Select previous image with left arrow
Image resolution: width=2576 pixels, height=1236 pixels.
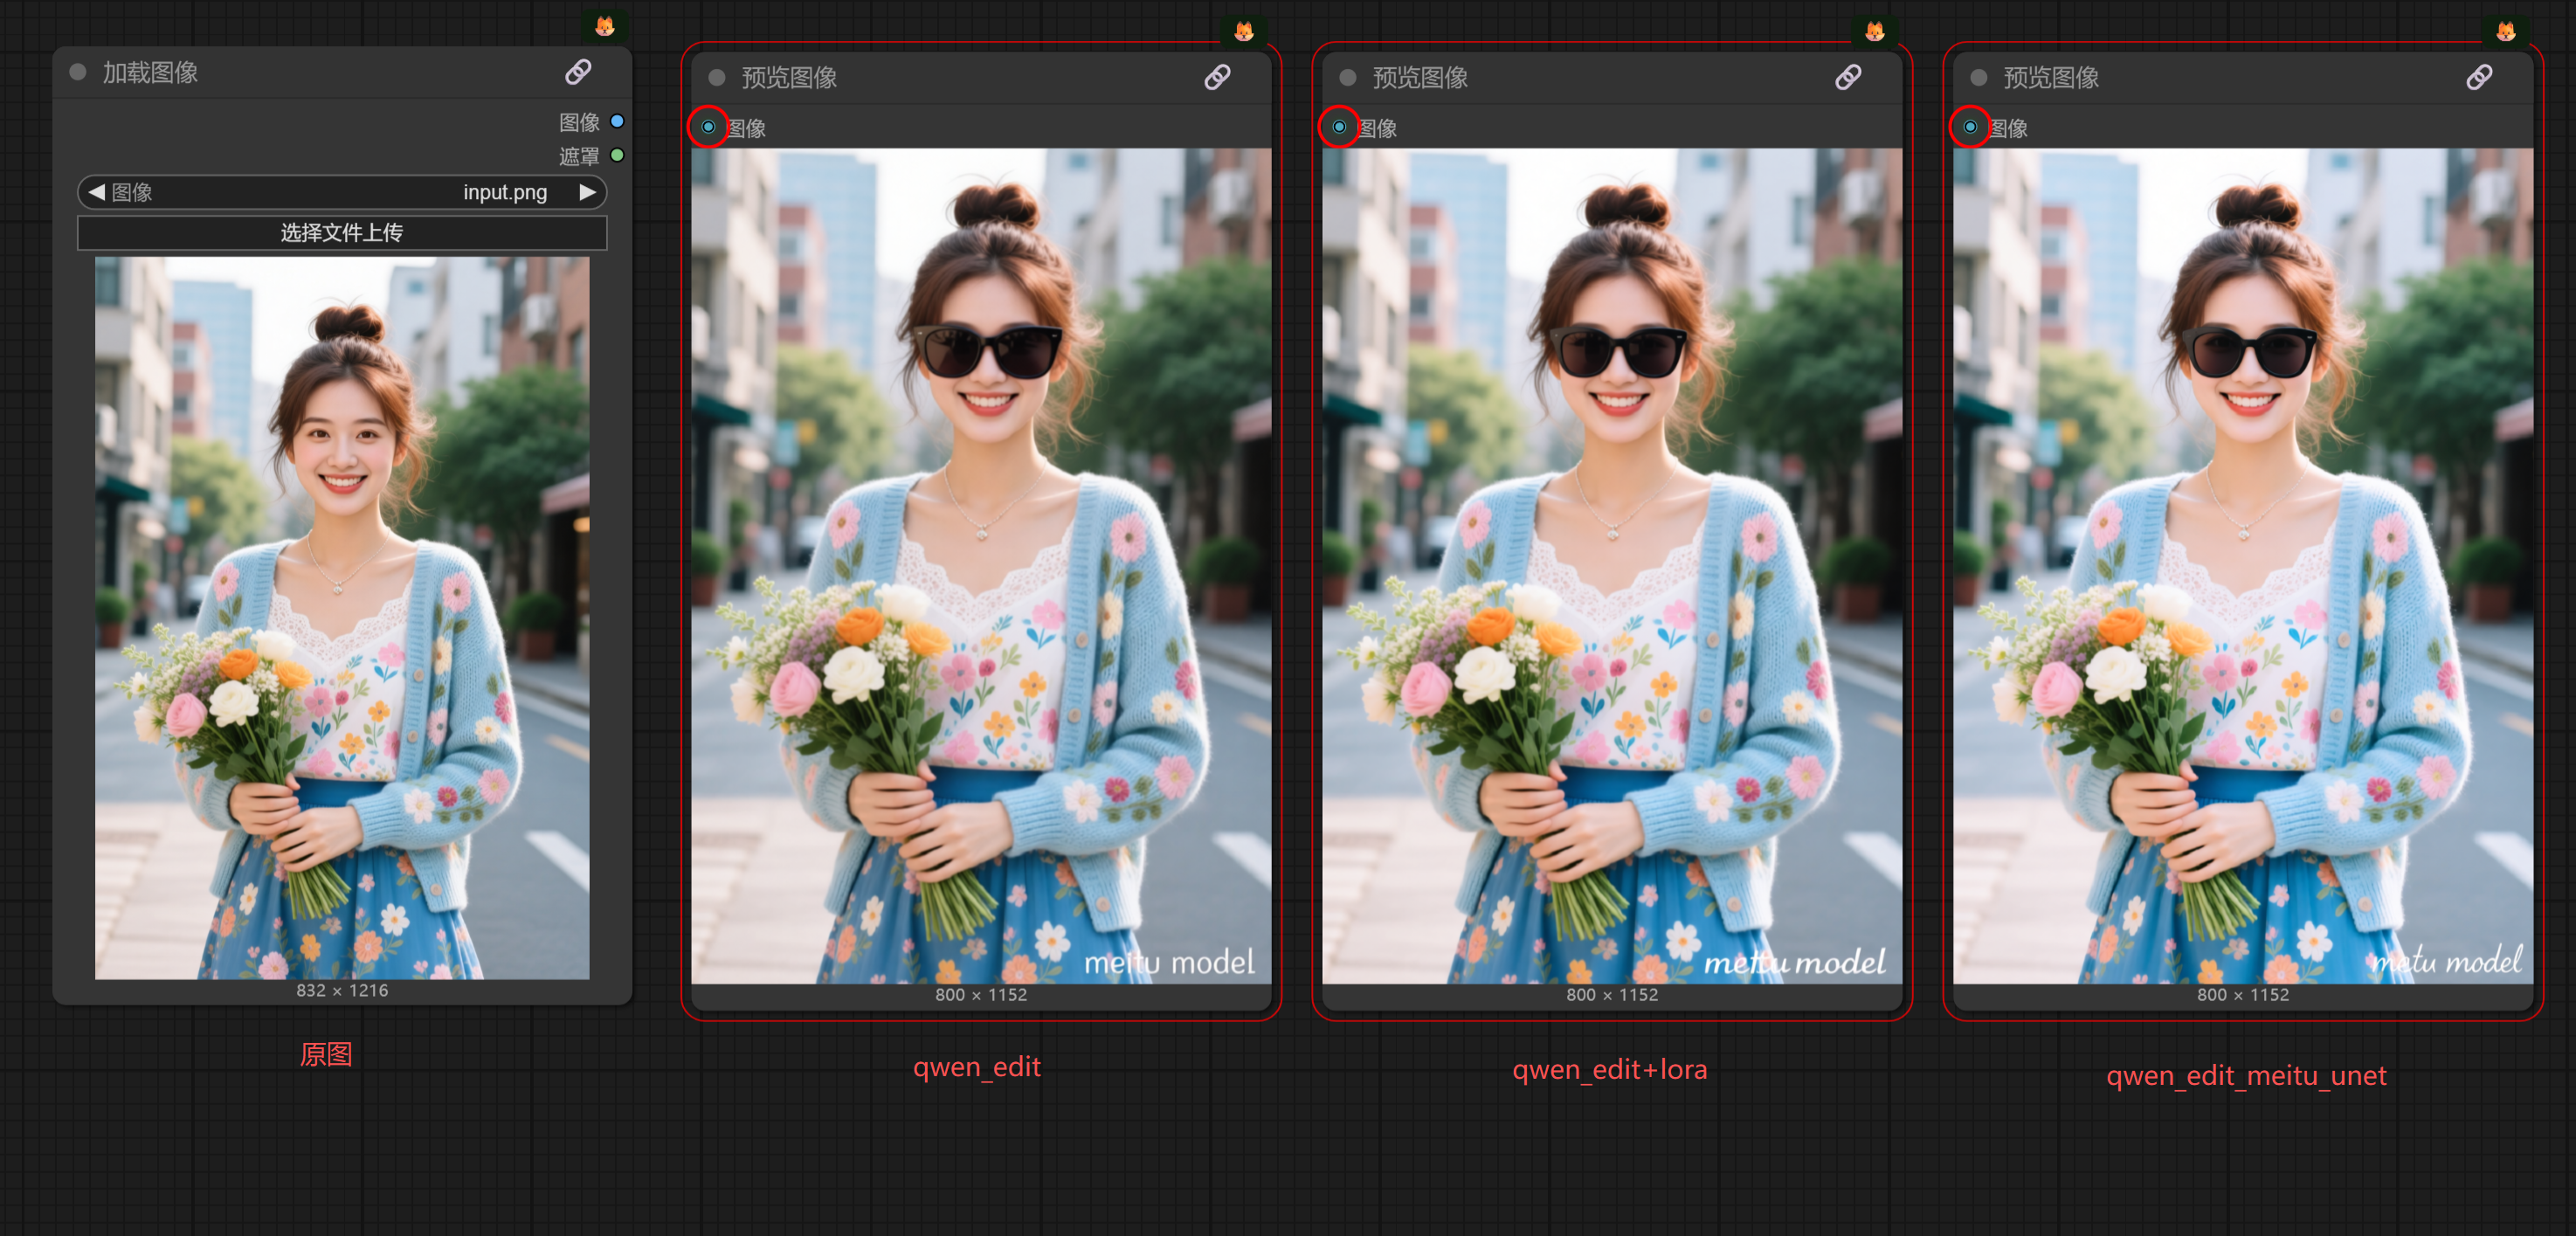[x=96, y=191]
